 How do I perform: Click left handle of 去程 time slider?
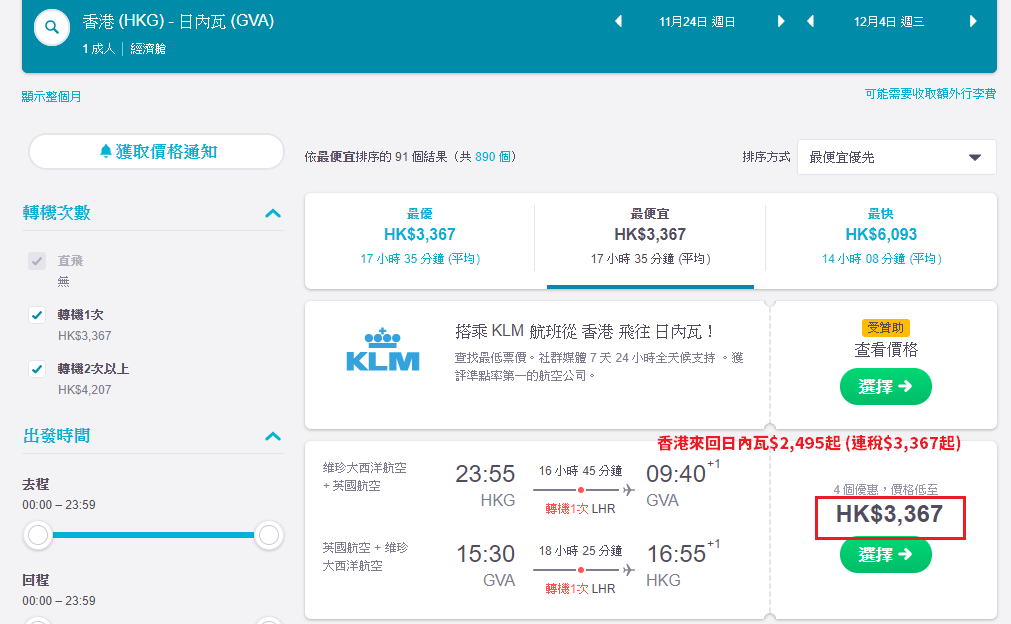click(38, 535)
